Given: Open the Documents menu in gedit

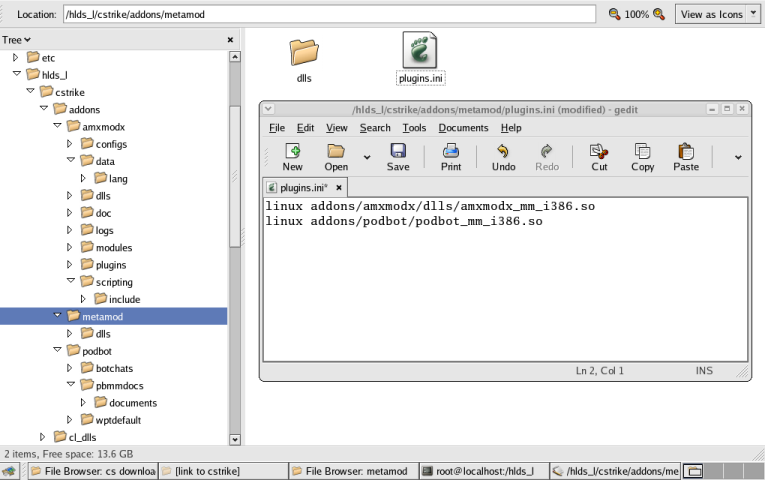Looking at the screenshot, I should click(x=463, y=128).
